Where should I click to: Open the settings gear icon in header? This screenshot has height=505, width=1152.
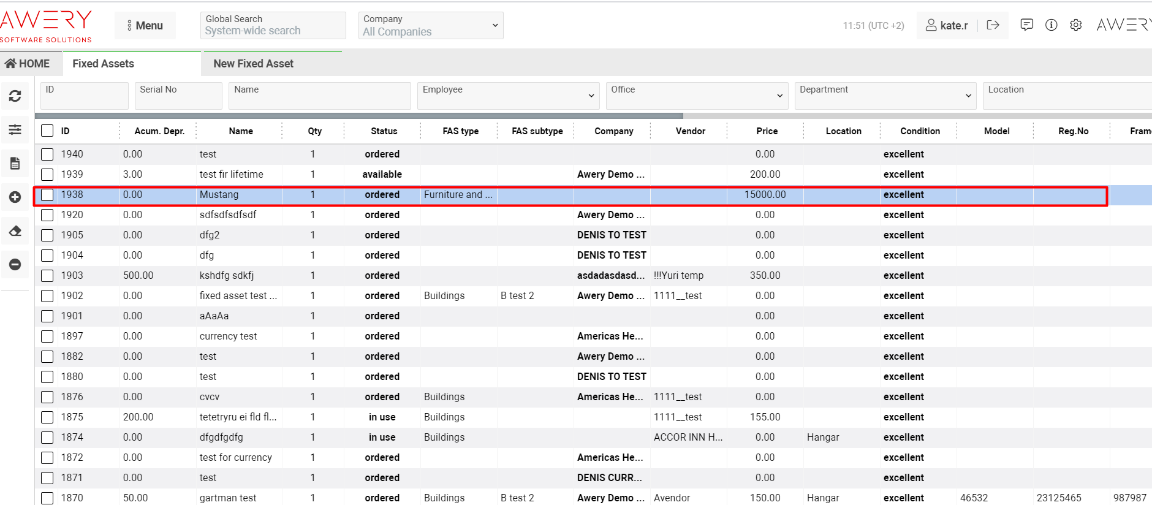pyautogui.click(x=1076, y=25)
